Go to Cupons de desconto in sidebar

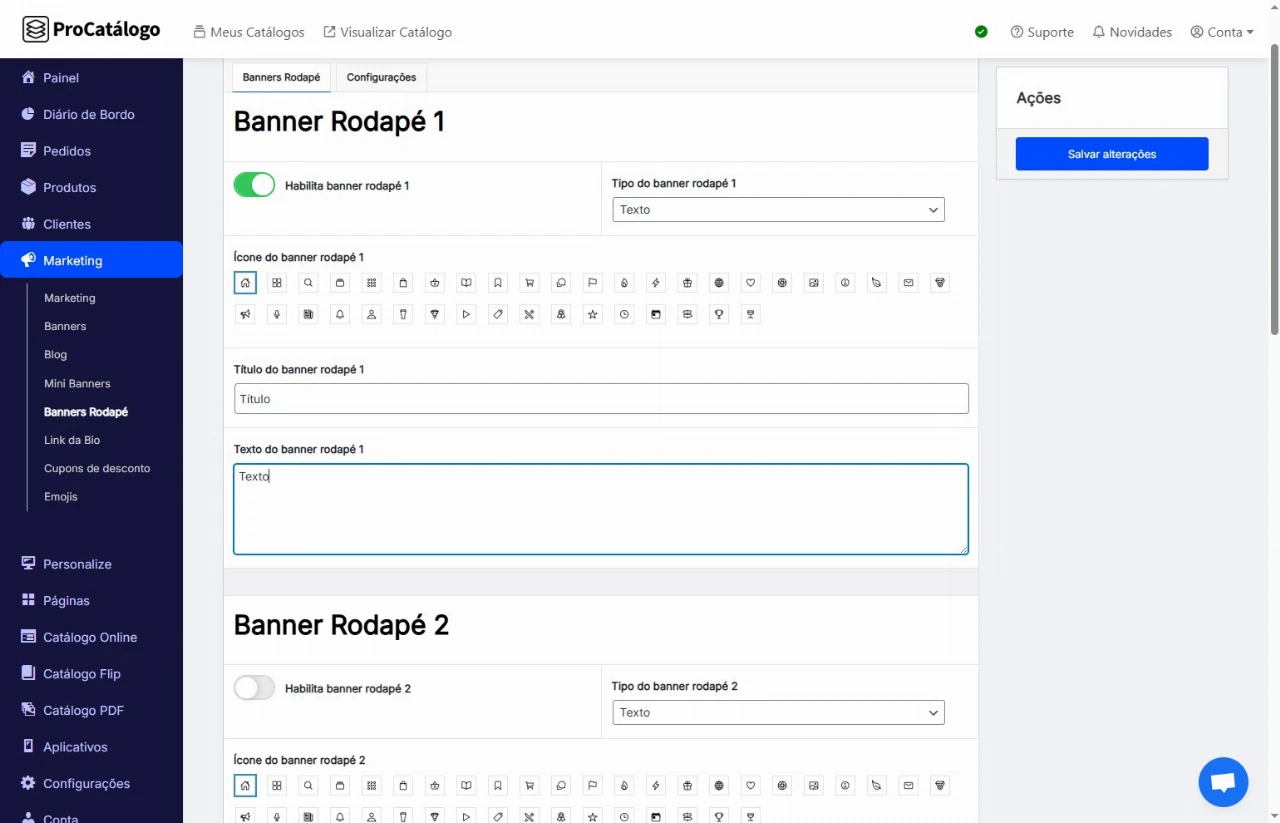point(97,468)
